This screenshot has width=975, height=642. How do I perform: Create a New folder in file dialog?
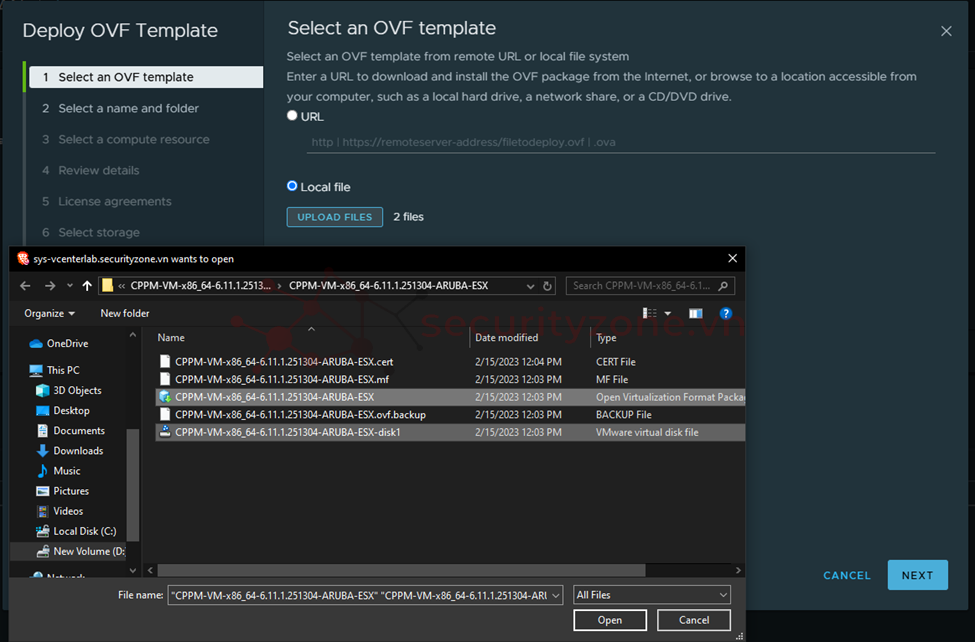[125, 314]
